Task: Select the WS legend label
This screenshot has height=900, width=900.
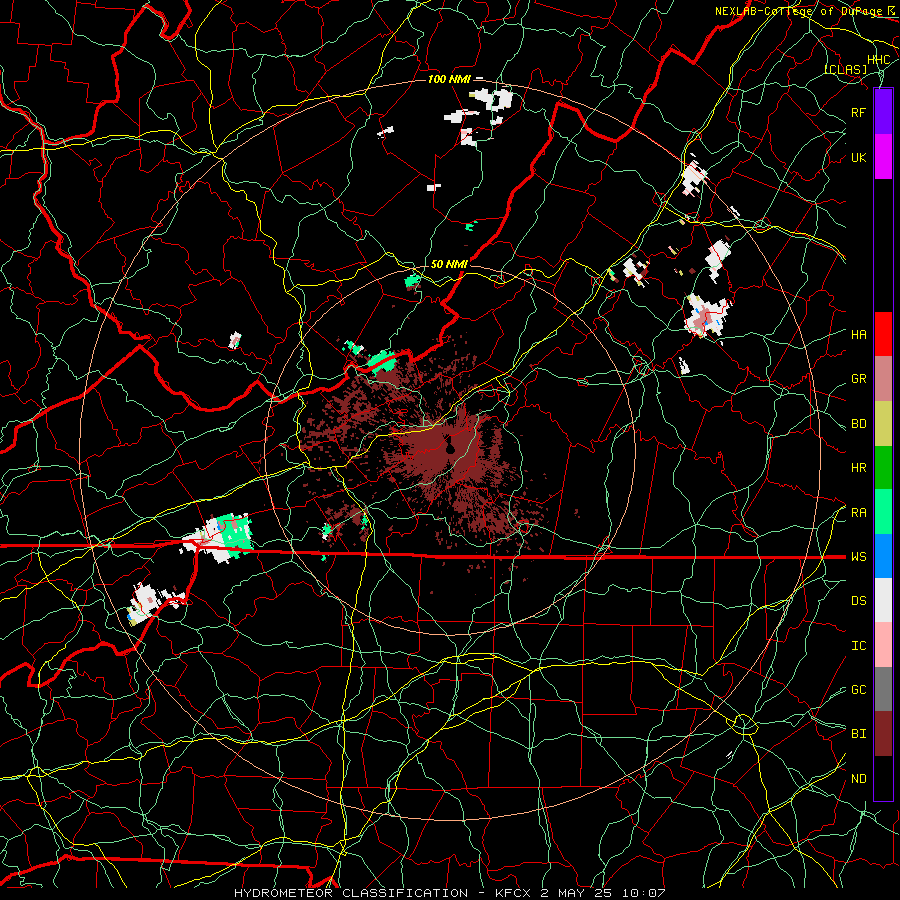Action: 859,557
